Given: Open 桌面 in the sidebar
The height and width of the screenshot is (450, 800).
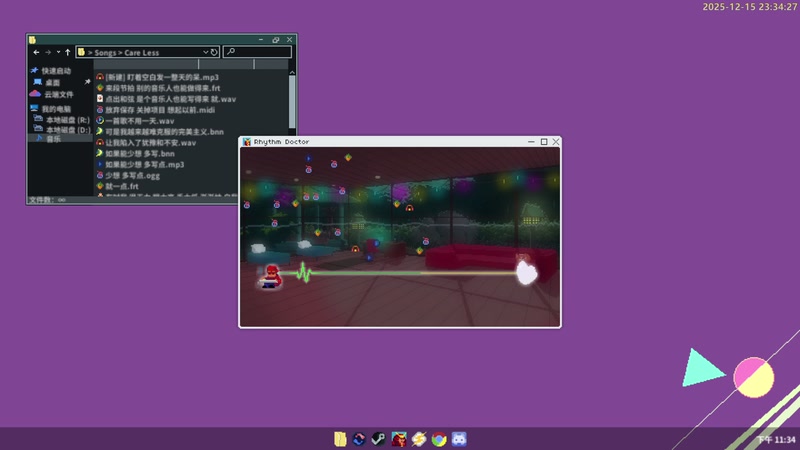Looking at the screenshot, I should coord(53,82).
